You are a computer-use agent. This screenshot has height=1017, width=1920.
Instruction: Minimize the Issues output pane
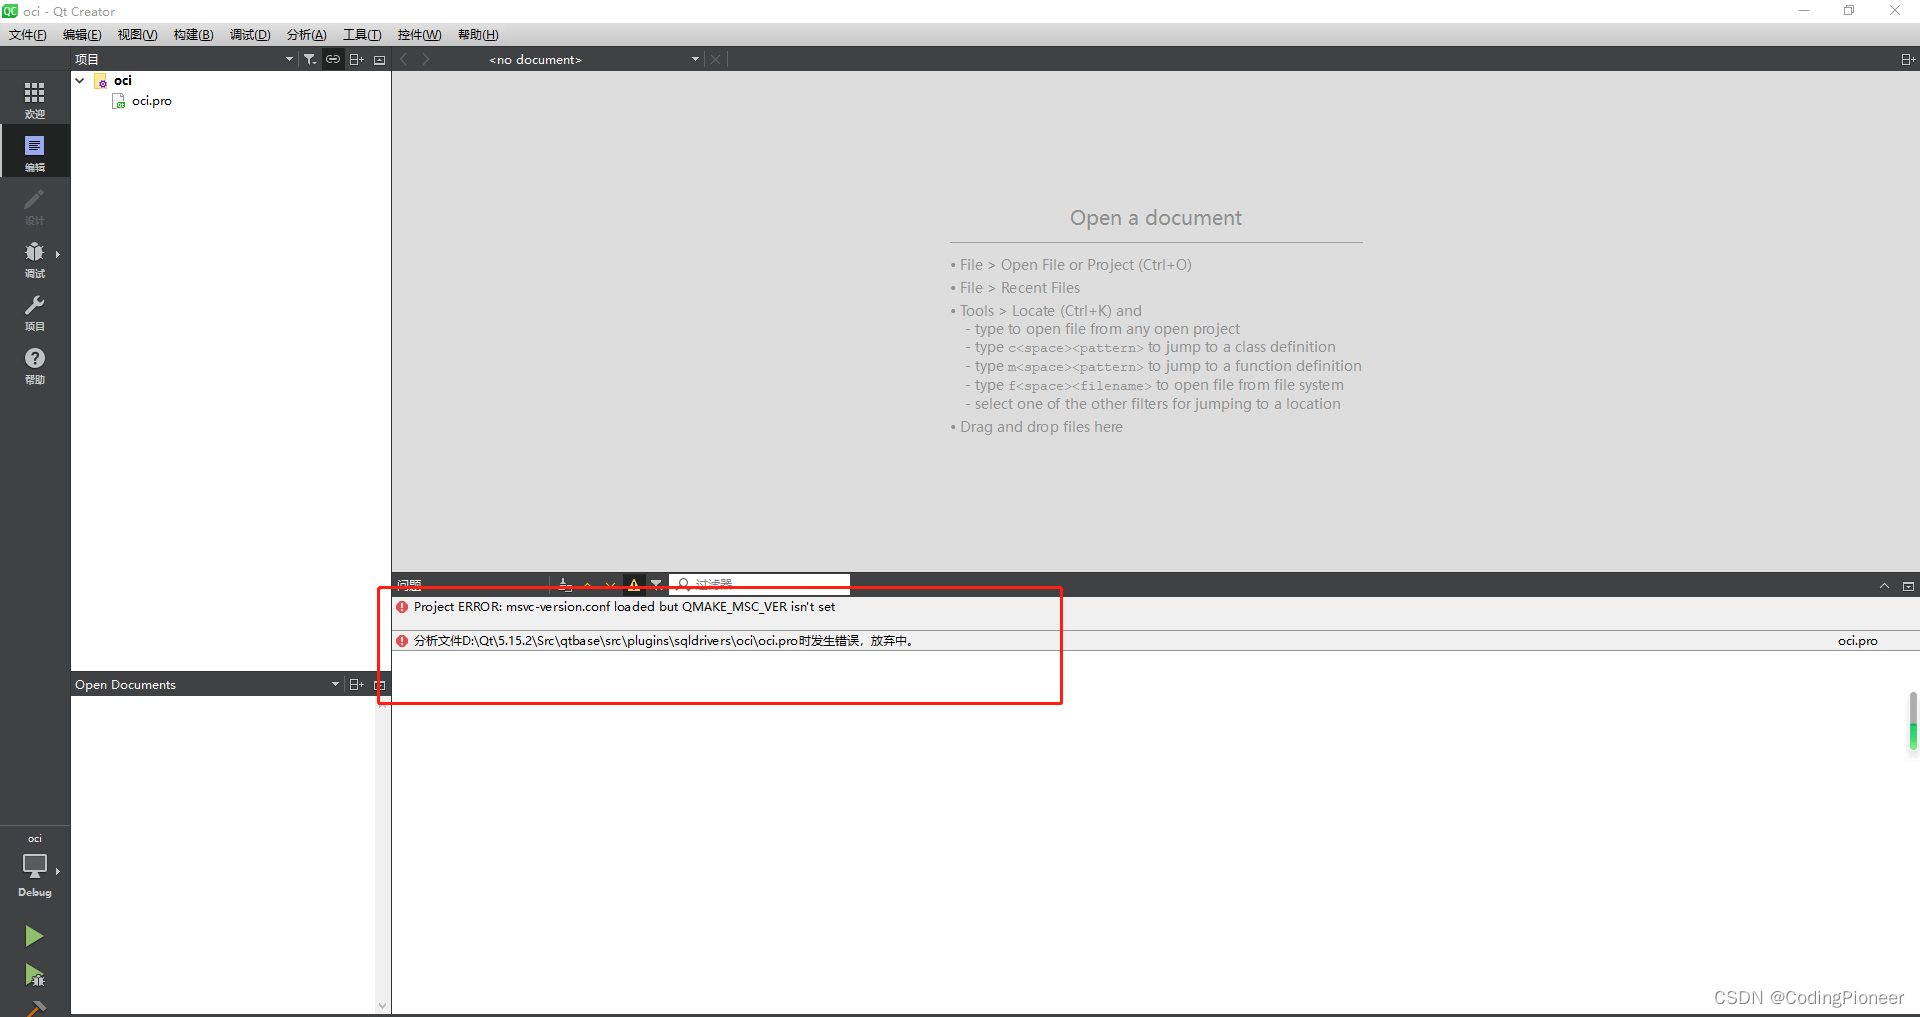click(1908, 586)
